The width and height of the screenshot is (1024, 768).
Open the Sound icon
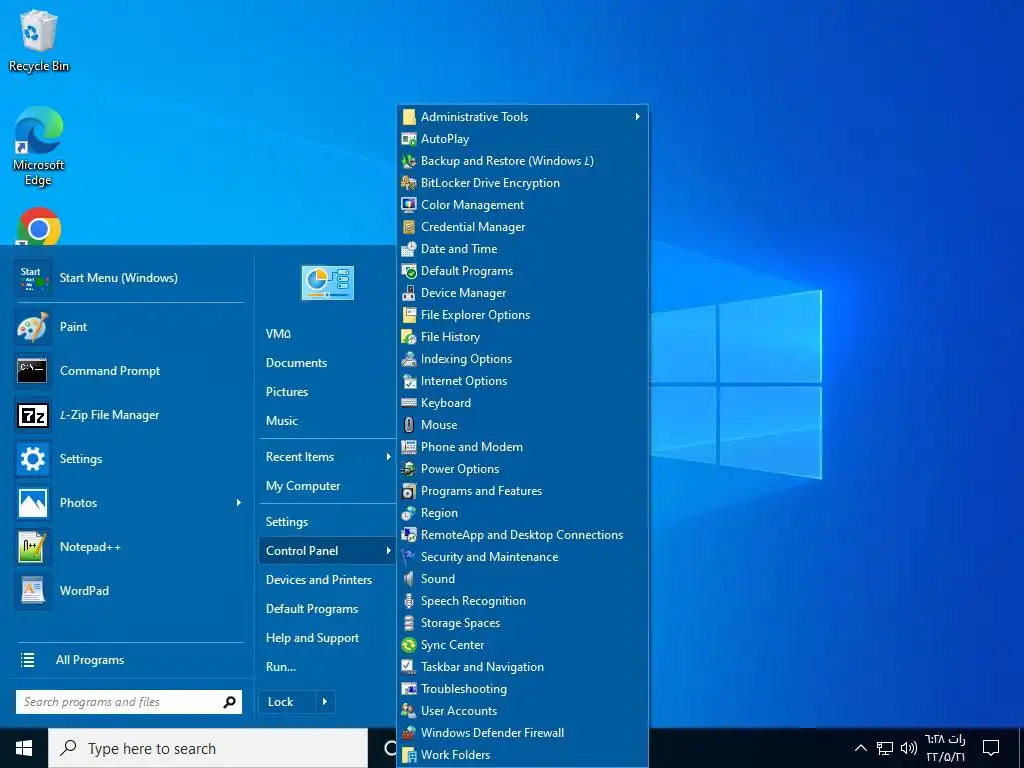(x=409, y=579)
